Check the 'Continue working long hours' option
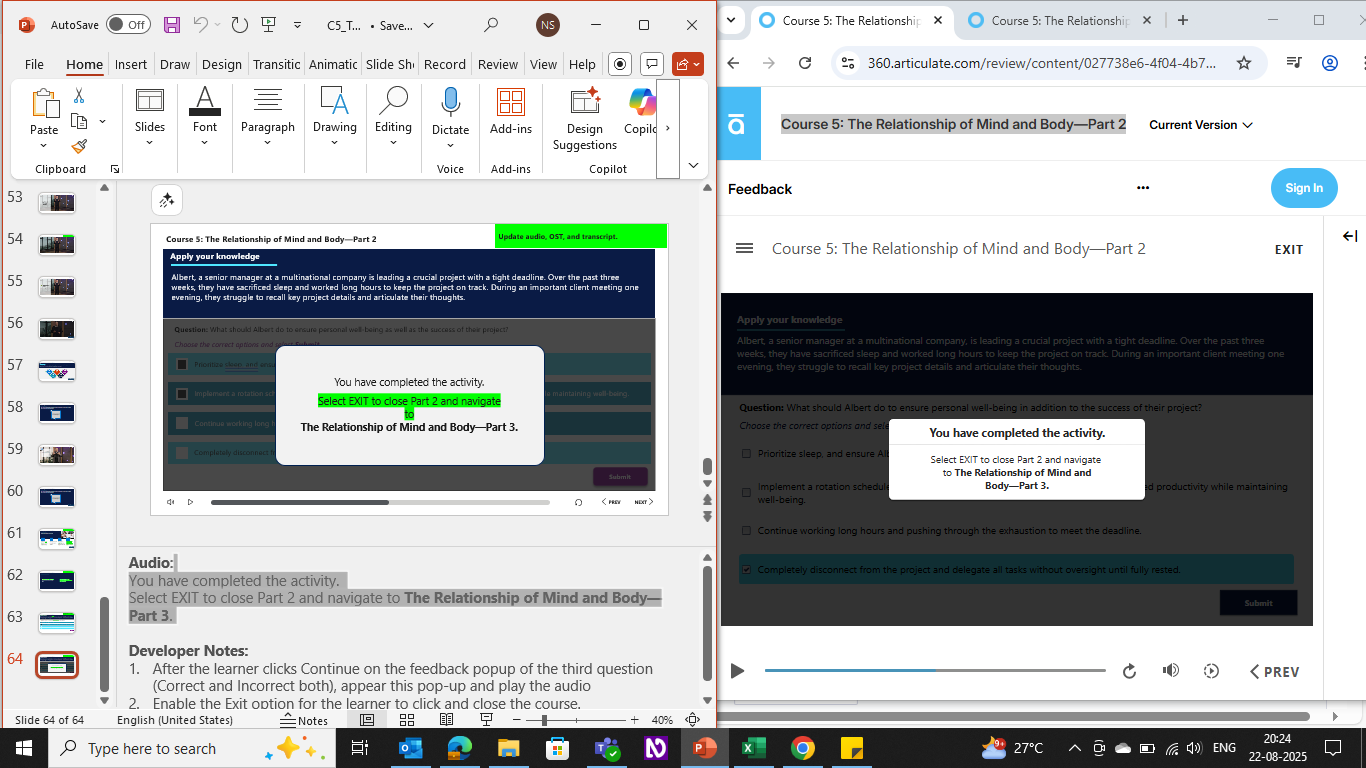Viewport: 1366px width, 768px height. 746,531
